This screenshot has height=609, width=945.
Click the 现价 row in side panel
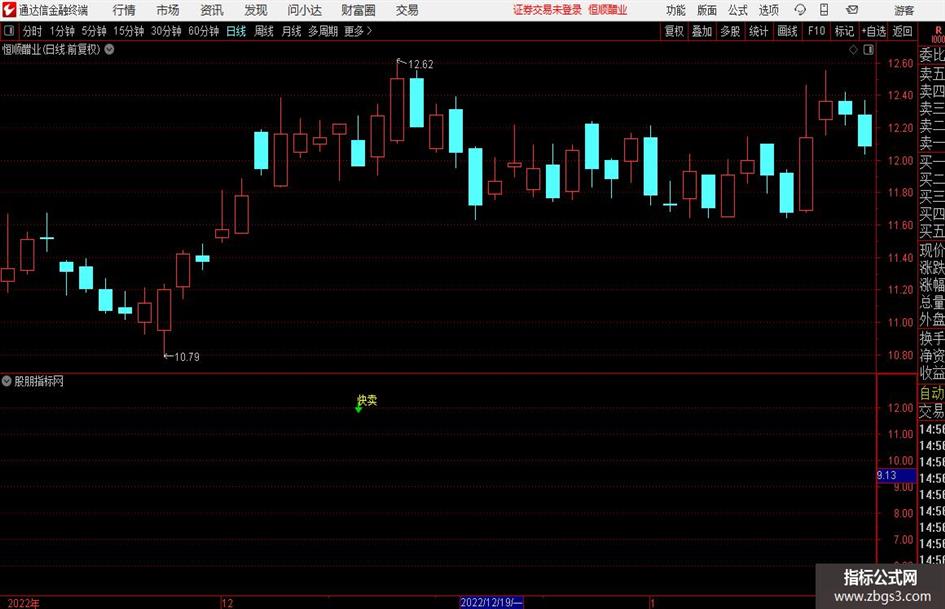point(932,250)
